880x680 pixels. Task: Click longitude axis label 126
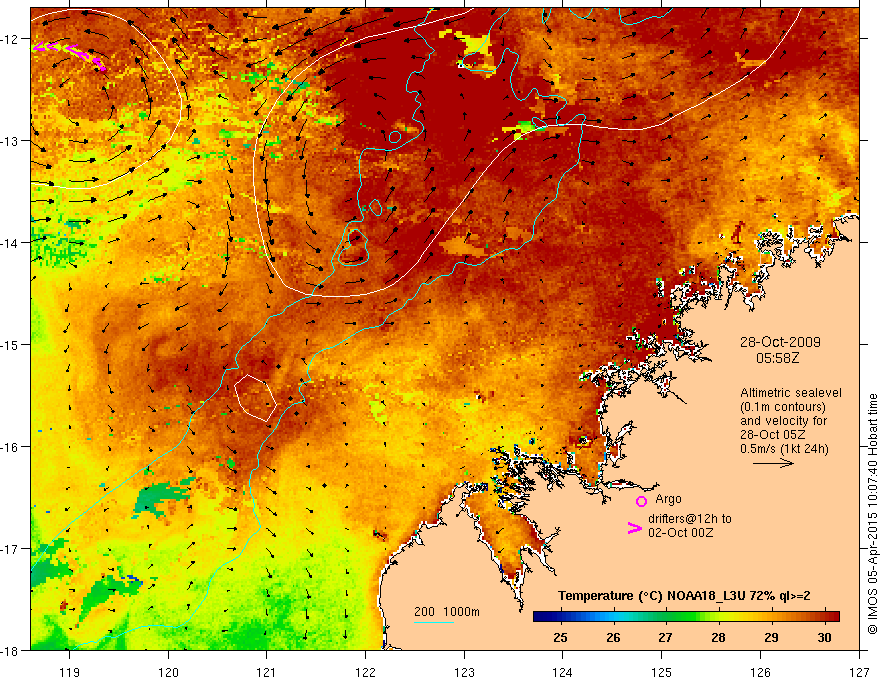(x=760, y=672)
